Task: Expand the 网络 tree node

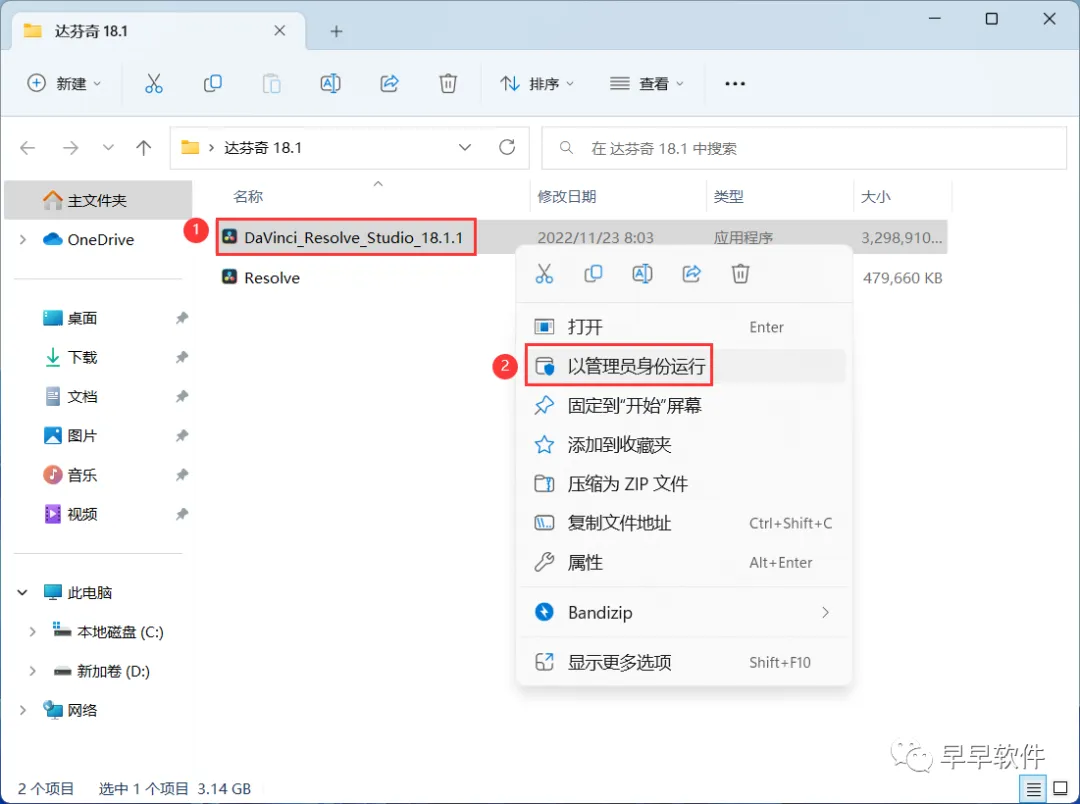Action: pyautogui.click(x=23, y=710)
